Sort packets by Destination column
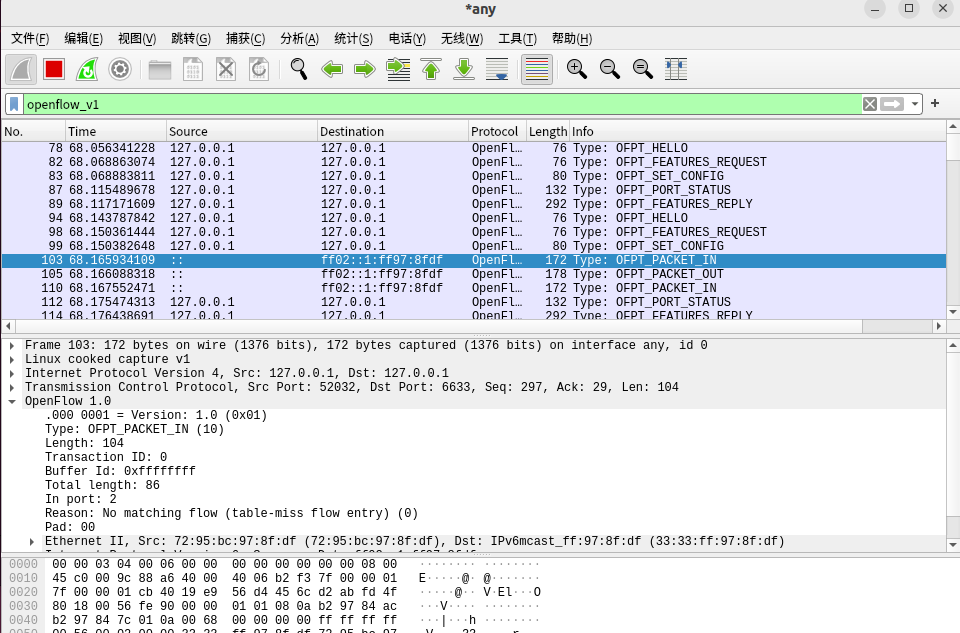The height and width of the screenshot is (633, 960). click(x=392, y=132)
